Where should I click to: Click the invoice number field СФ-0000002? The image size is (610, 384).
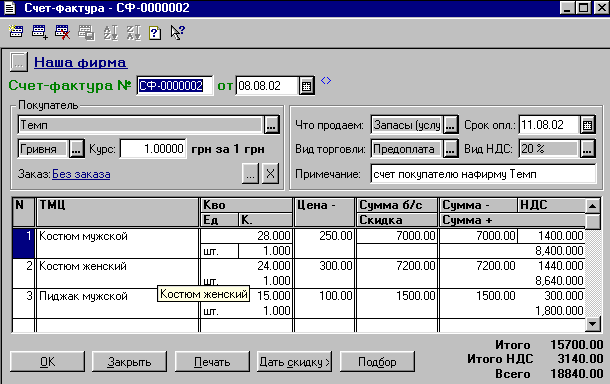pyautogui.click(x=175, y=86)
